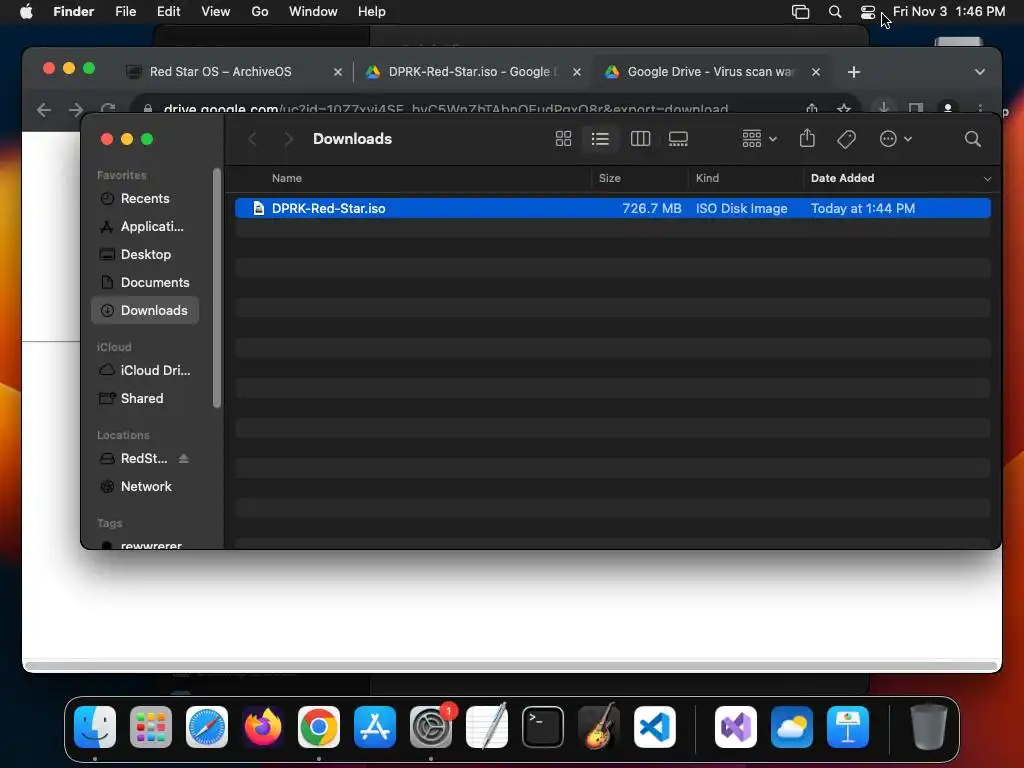This screenshot has height=768, width=1024.
Task: Click the Finder Edit Tags icon
Action: tap(846, 138)
